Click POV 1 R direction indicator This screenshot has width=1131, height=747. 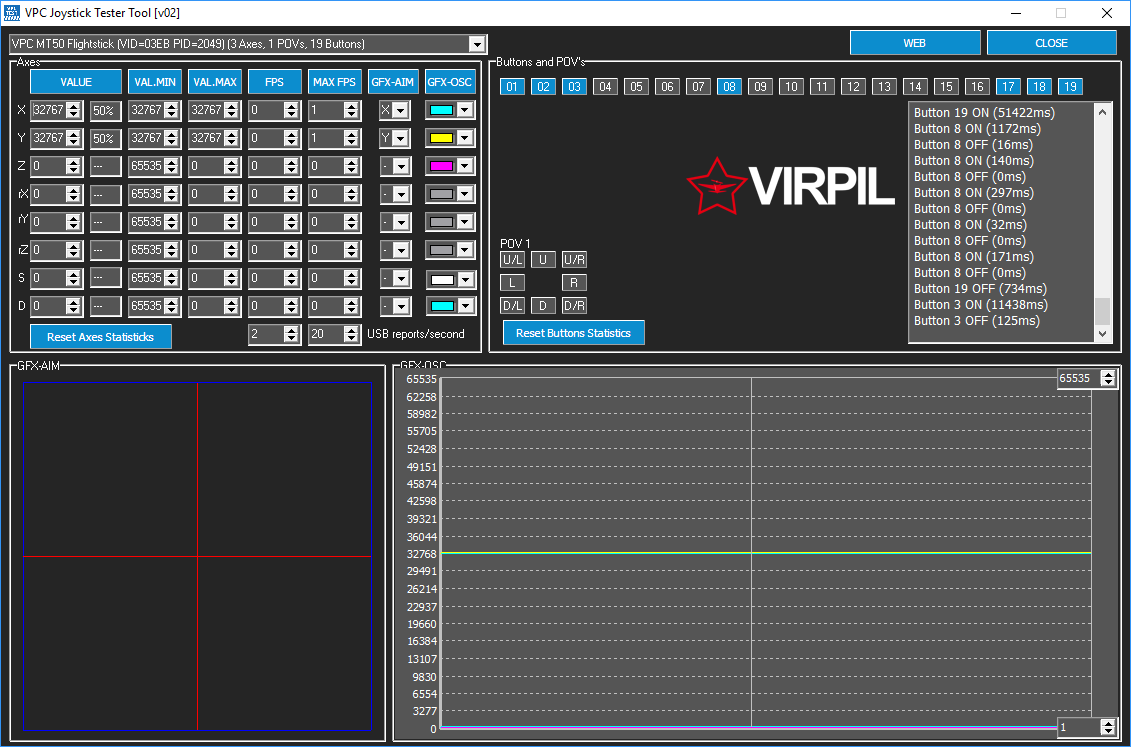pos(574,283)
